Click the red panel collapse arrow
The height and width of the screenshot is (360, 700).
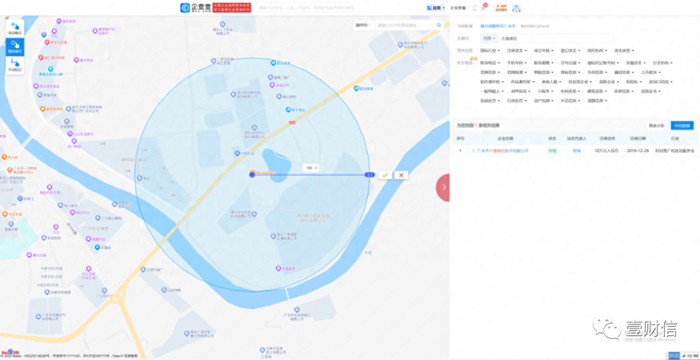[443, 187]
